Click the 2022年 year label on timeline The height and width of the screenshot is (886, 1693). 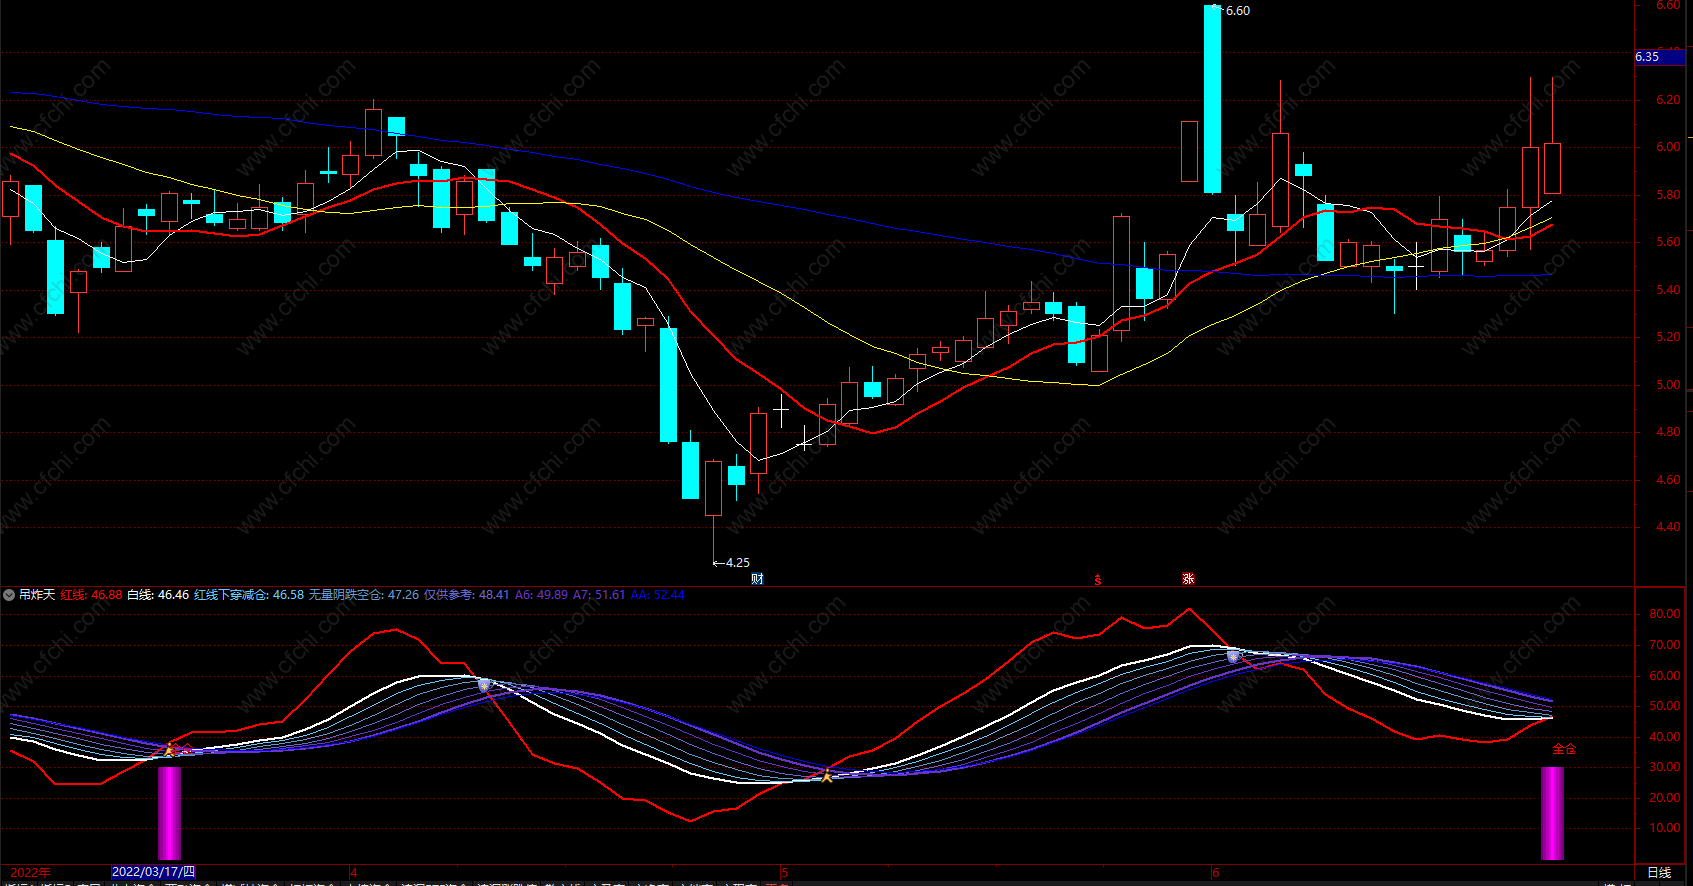coord(31,872)
